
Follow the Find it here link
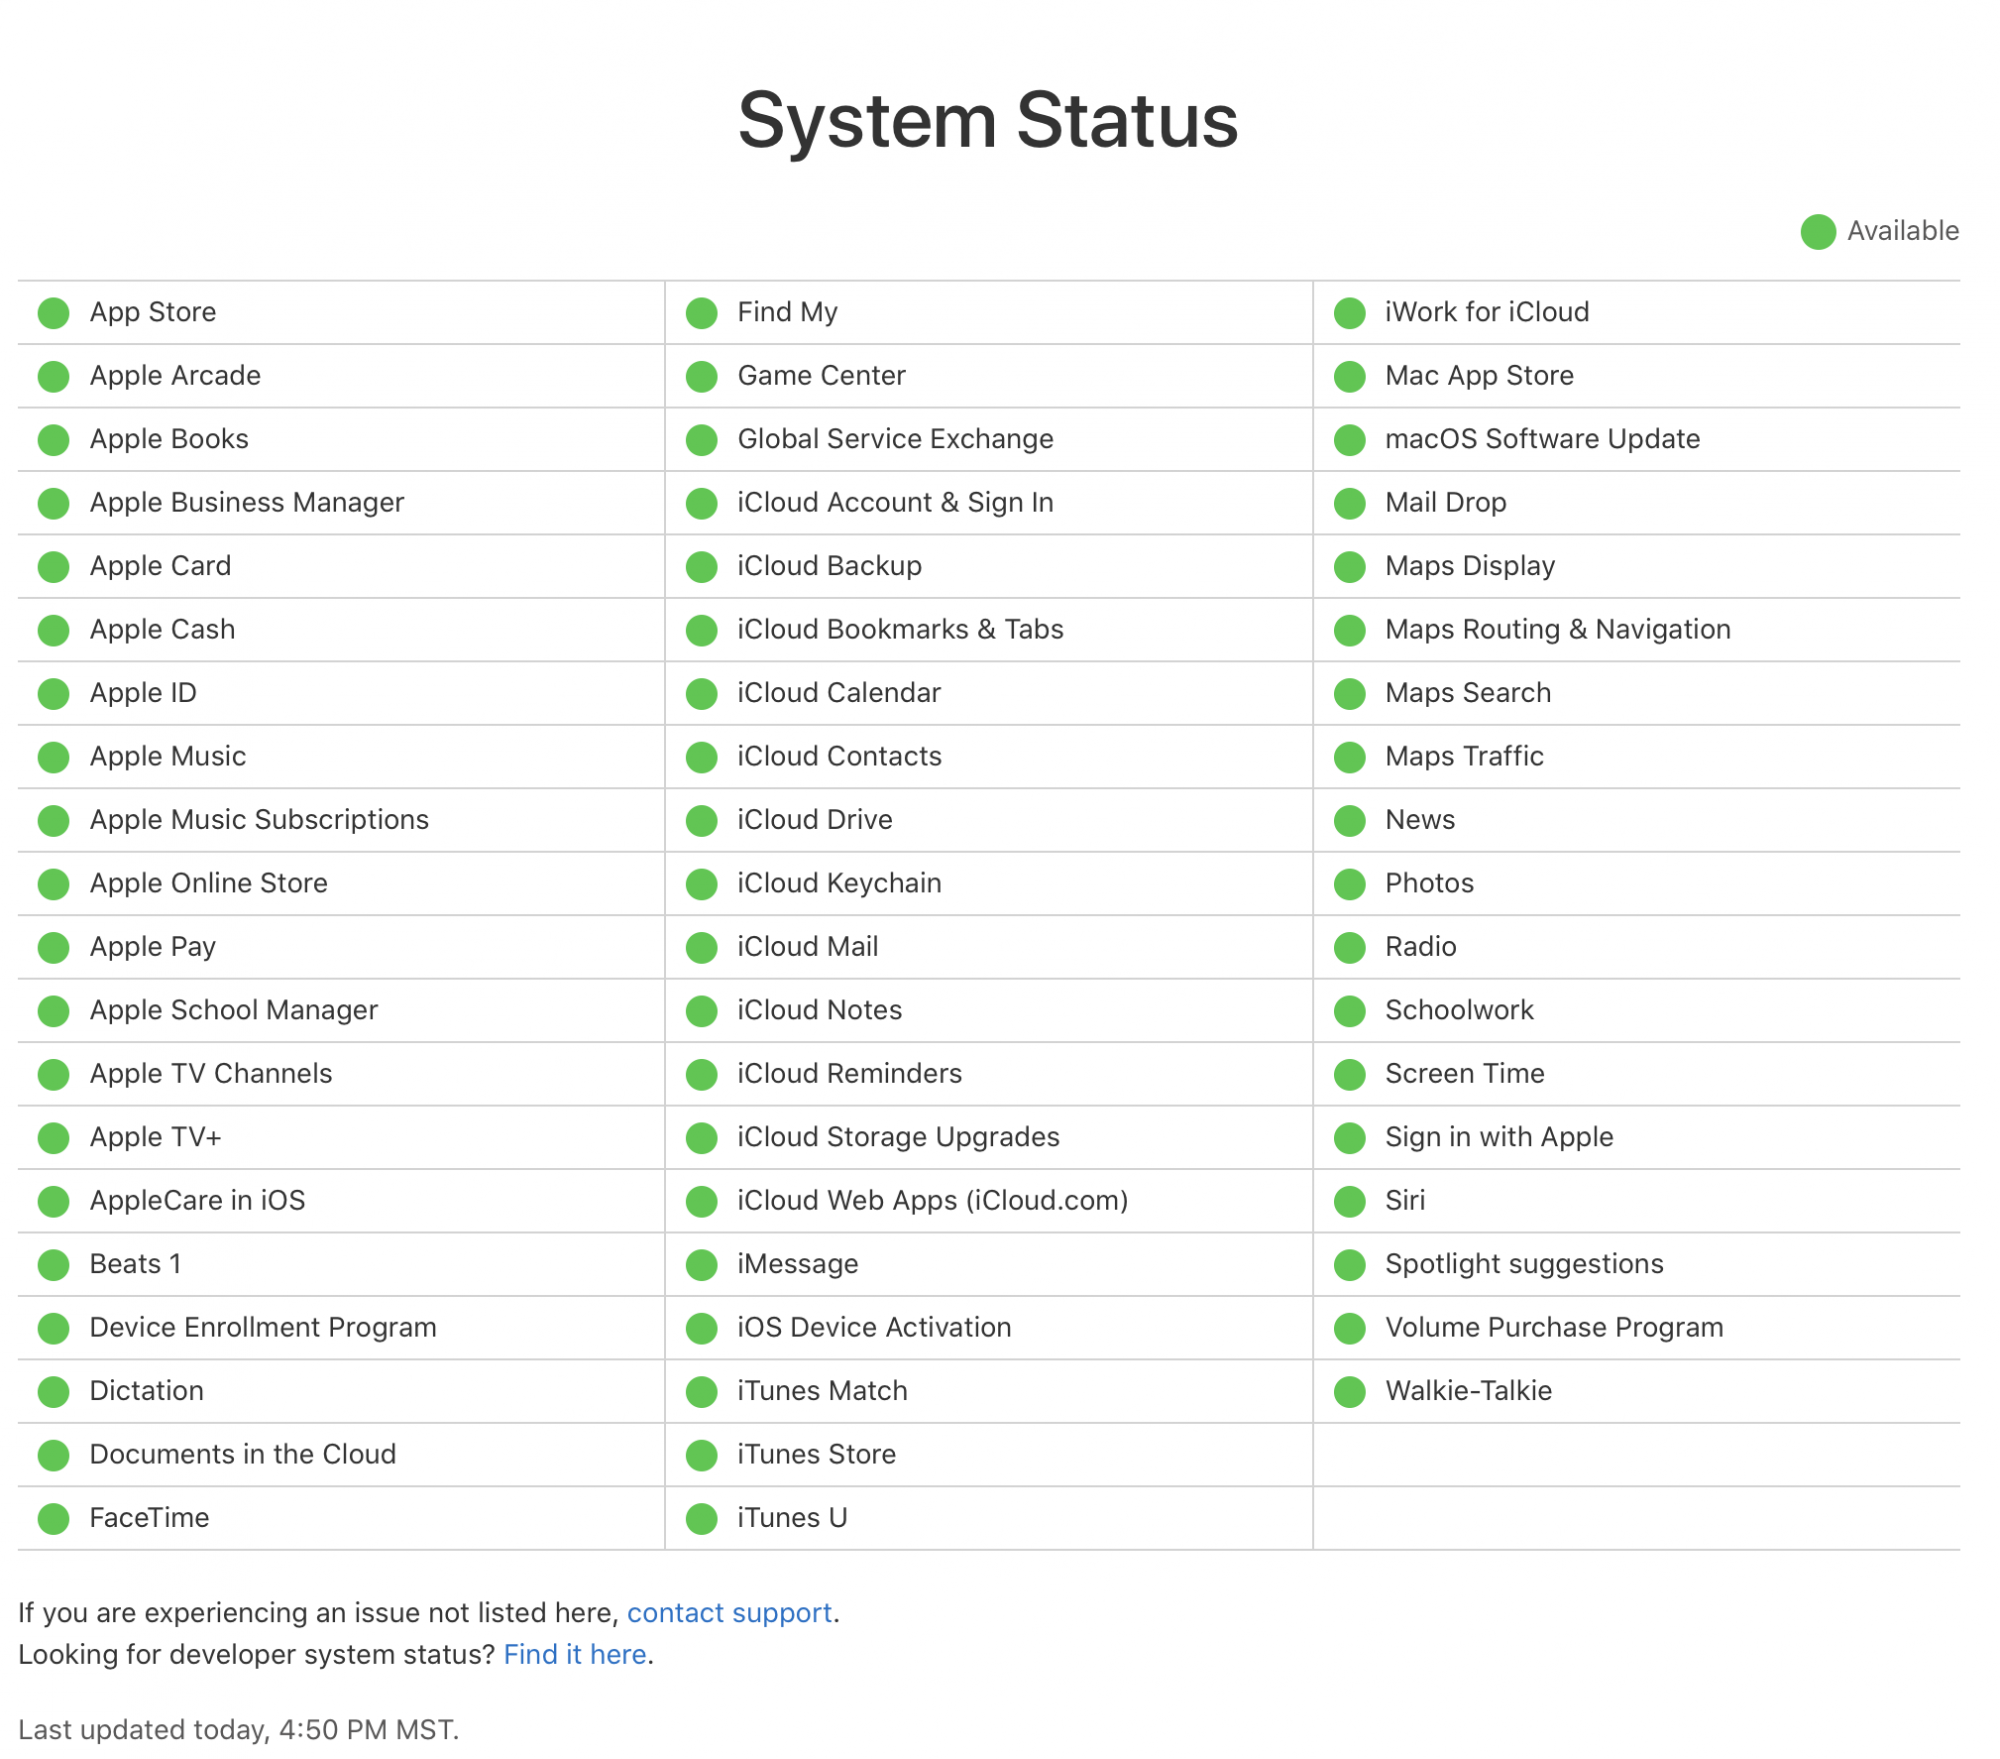[x=575, y=1654]
